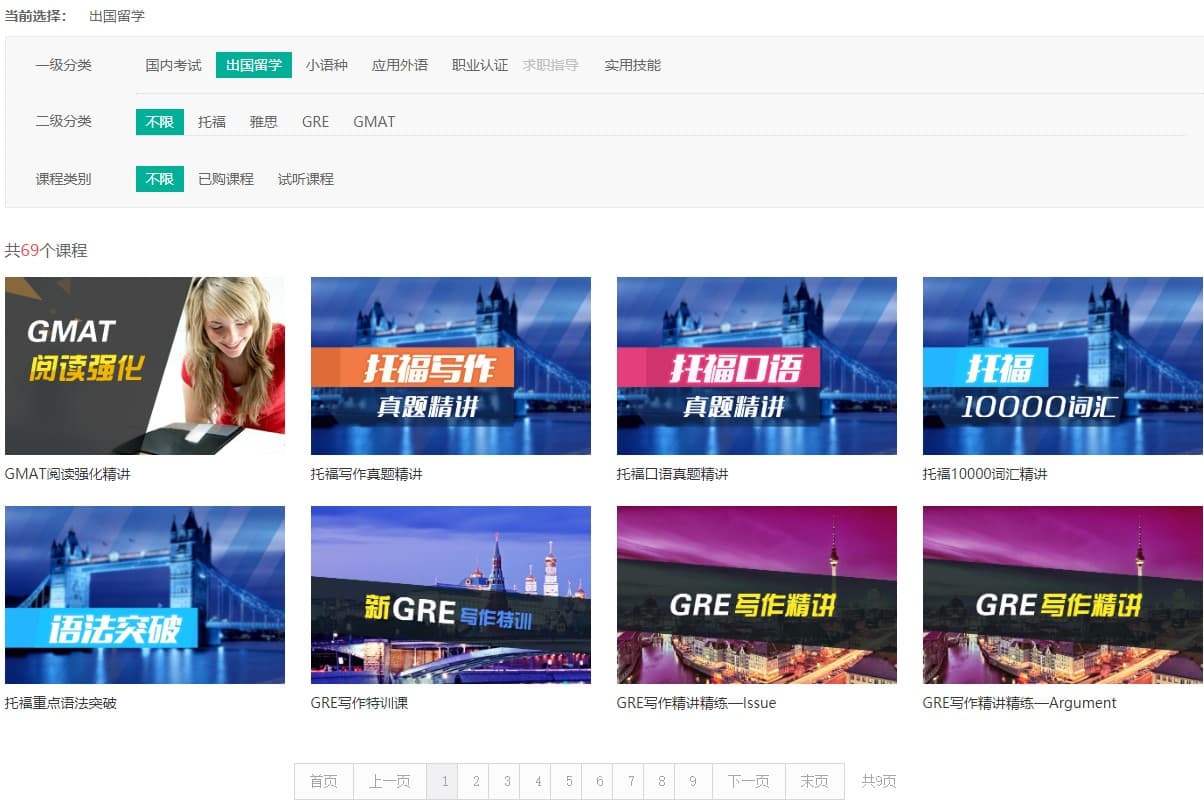Click the 托福重点语法突破 title link
This screenshot has width=1204, height=802.
pyautogui.click(x=61, y=703)
